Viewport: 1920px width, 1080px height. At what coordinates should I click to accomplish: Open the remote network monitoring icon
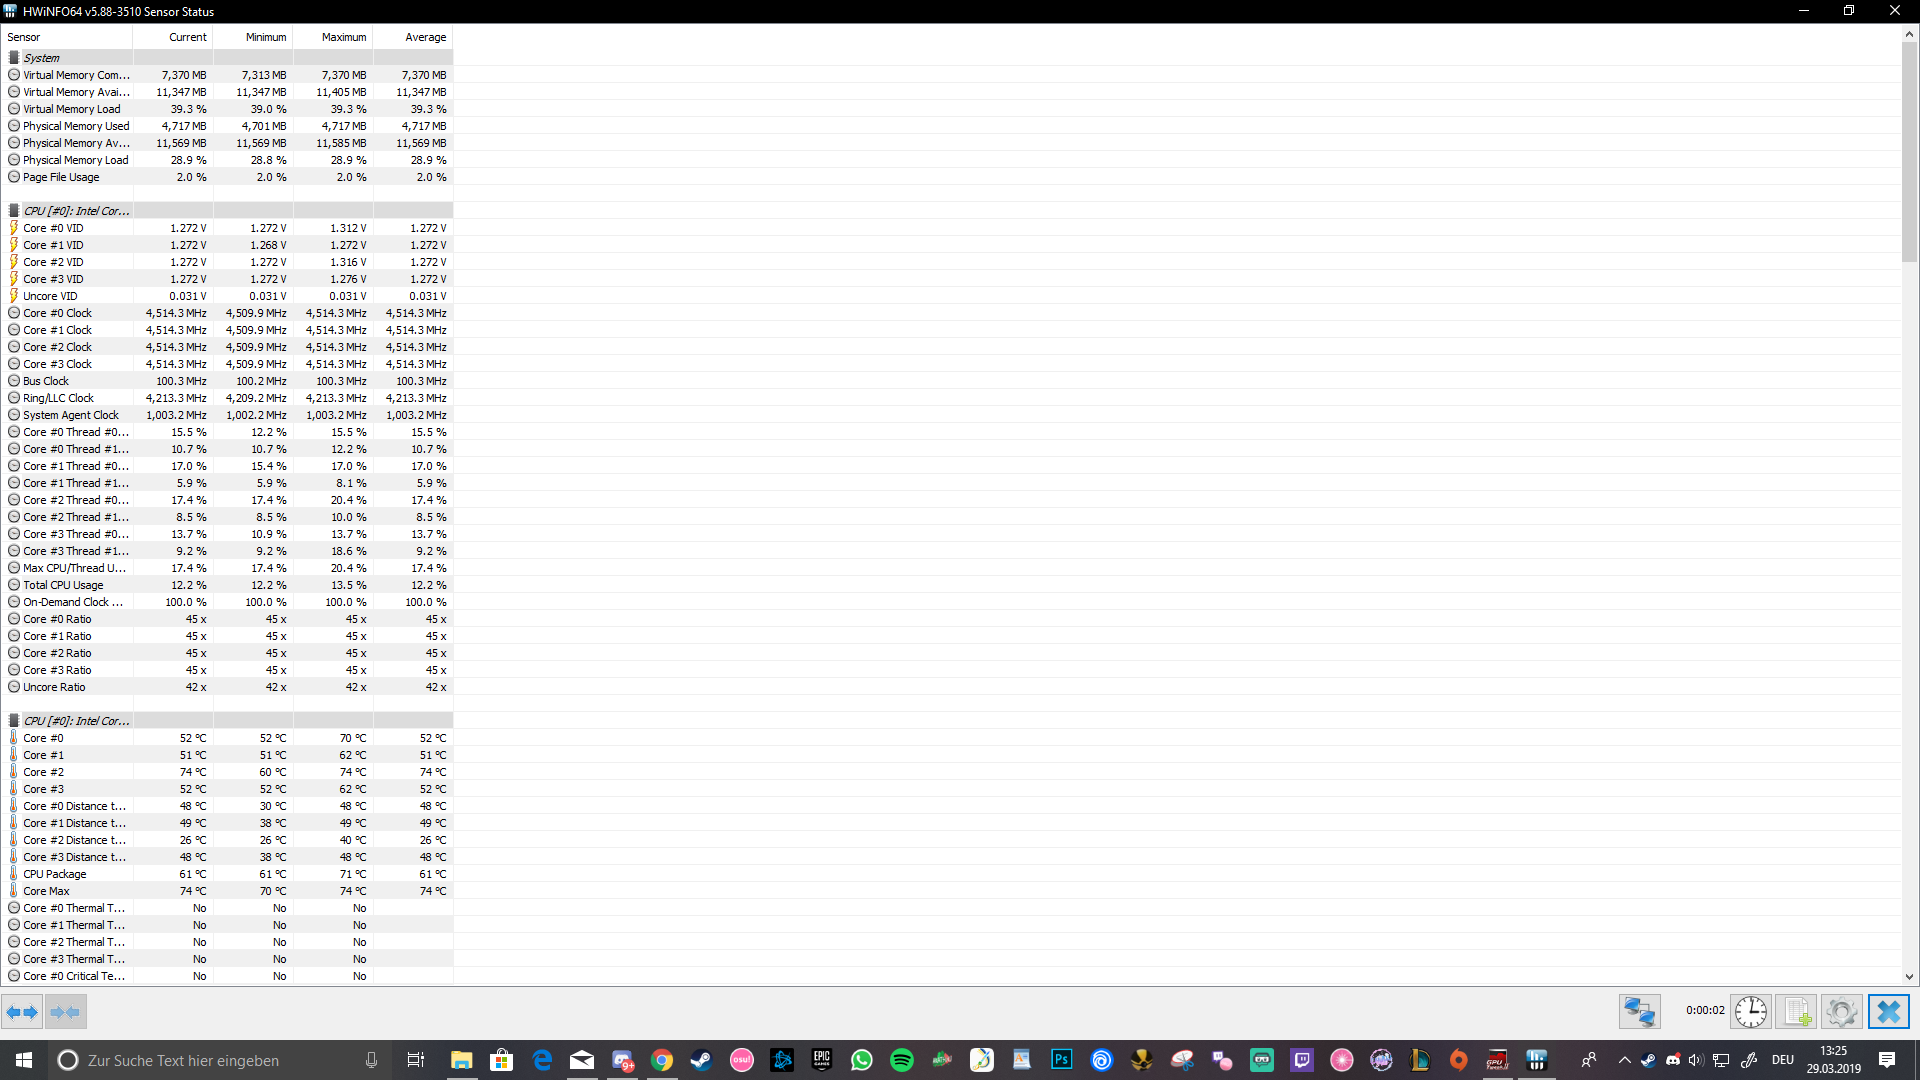tap(1639, 1012)
